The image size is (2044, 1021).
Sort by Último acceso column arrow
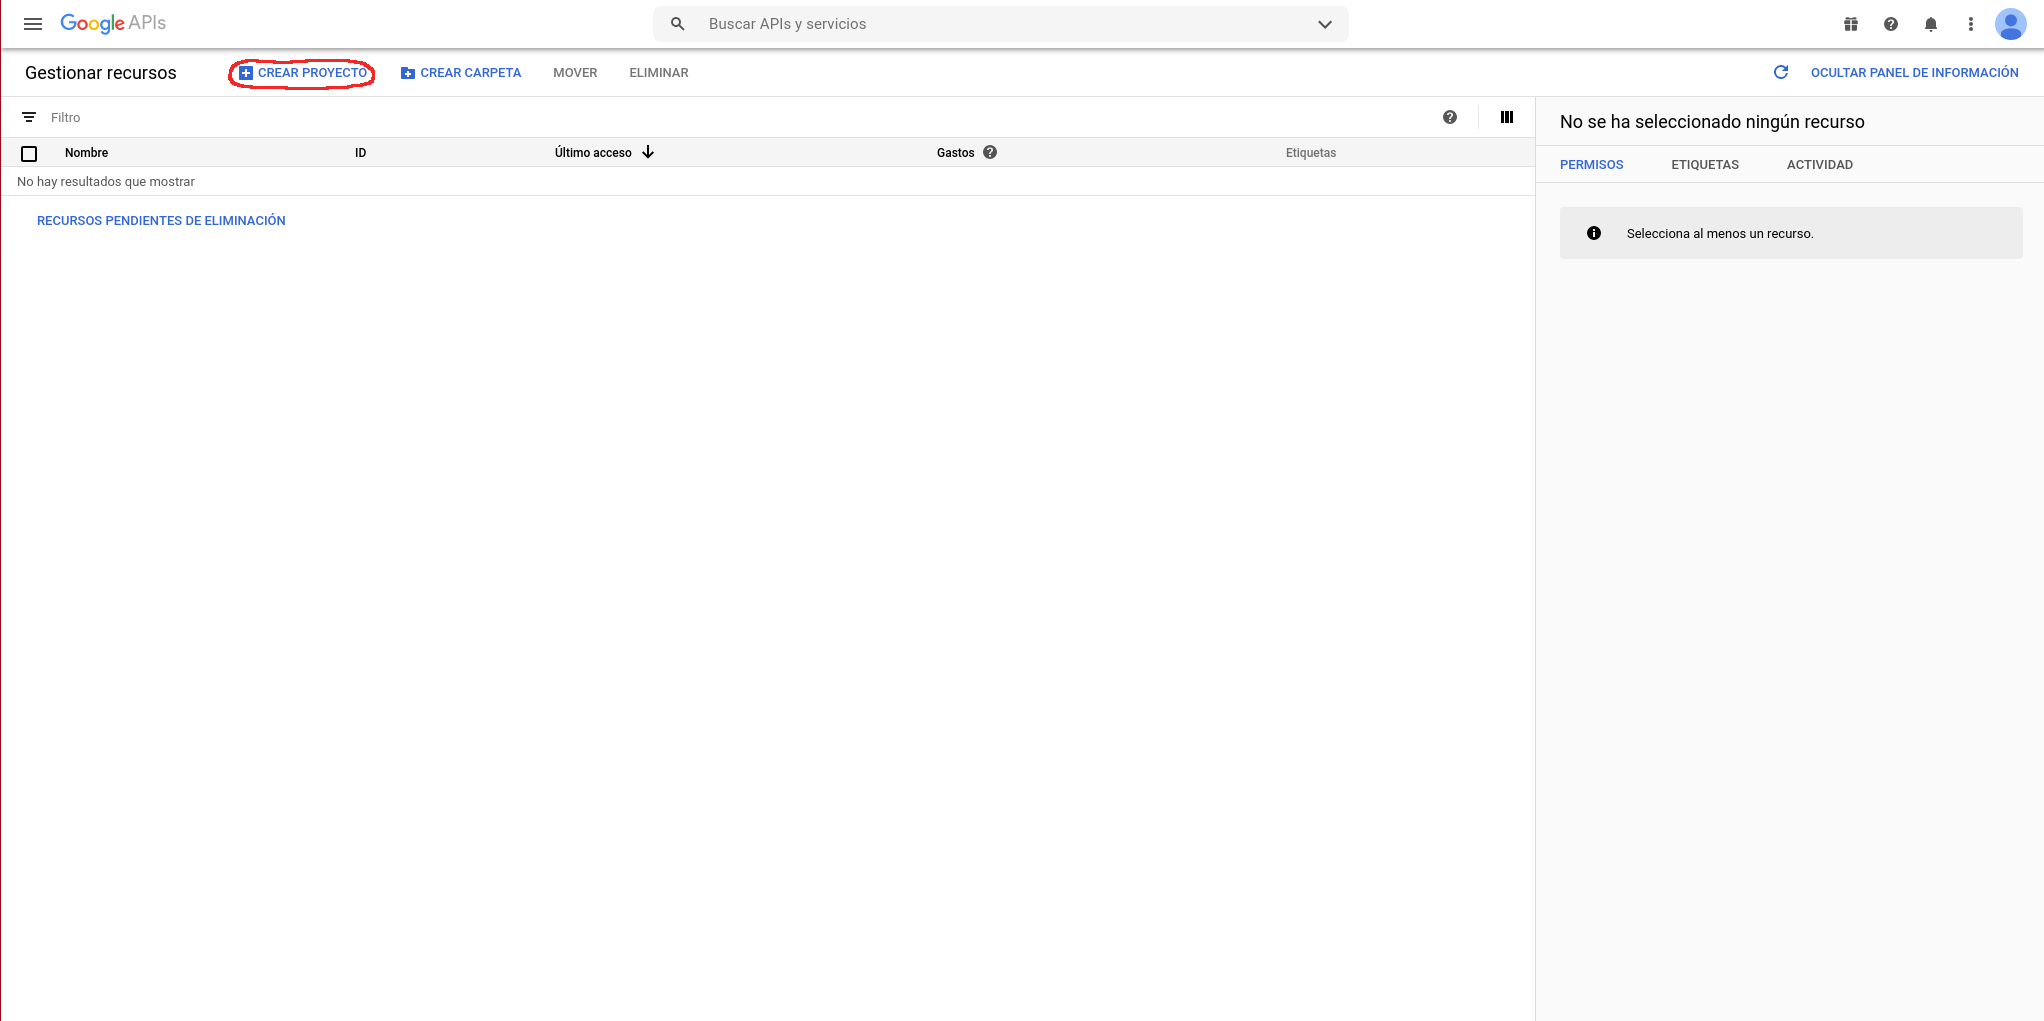[648, 152]
